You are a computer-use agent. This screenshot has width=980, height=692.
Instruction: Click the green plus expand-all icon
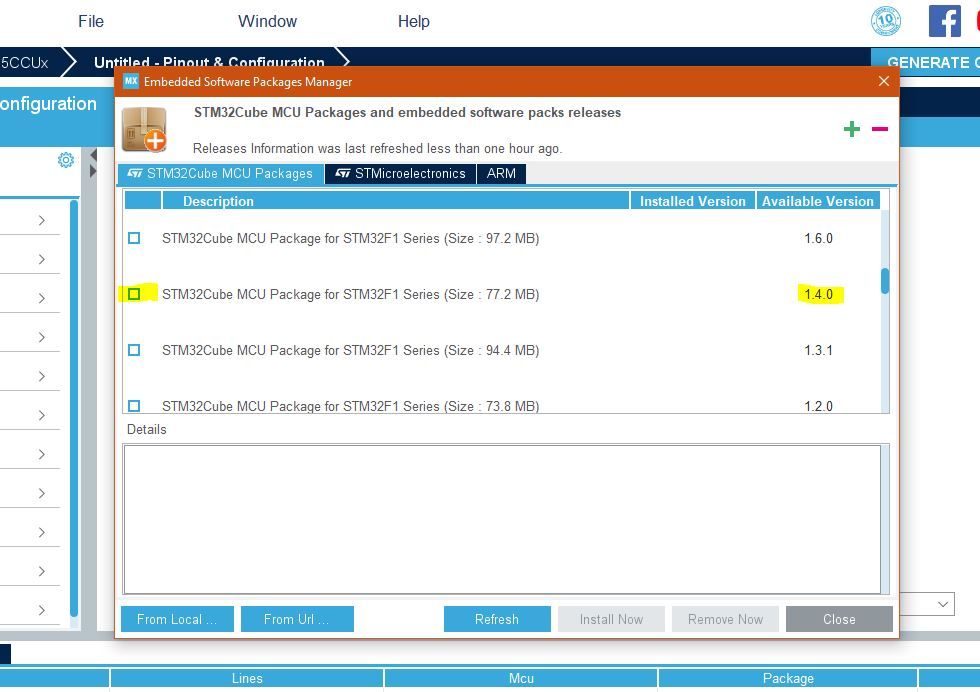tap(851, 129)
